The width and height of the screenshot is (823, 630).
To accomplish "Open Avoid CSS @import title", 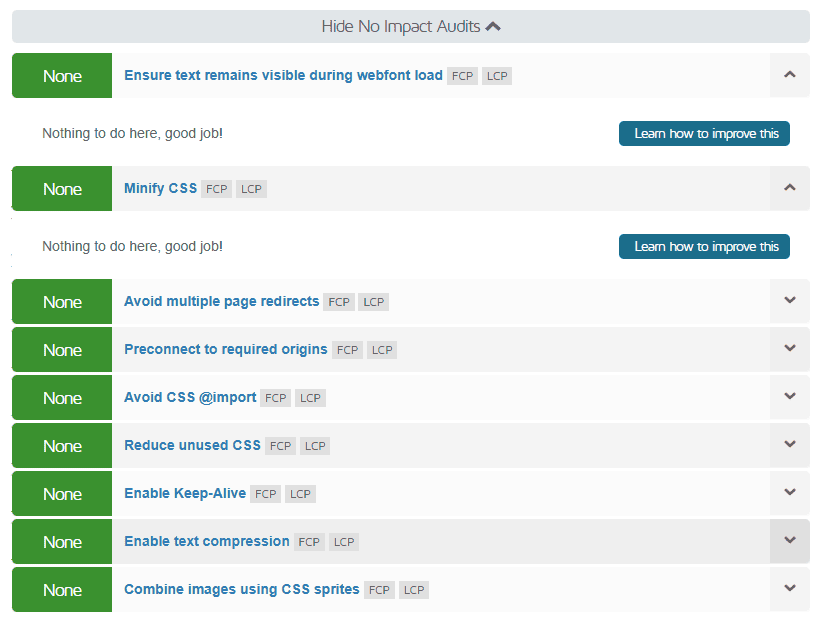I will [x=190, y=397].
